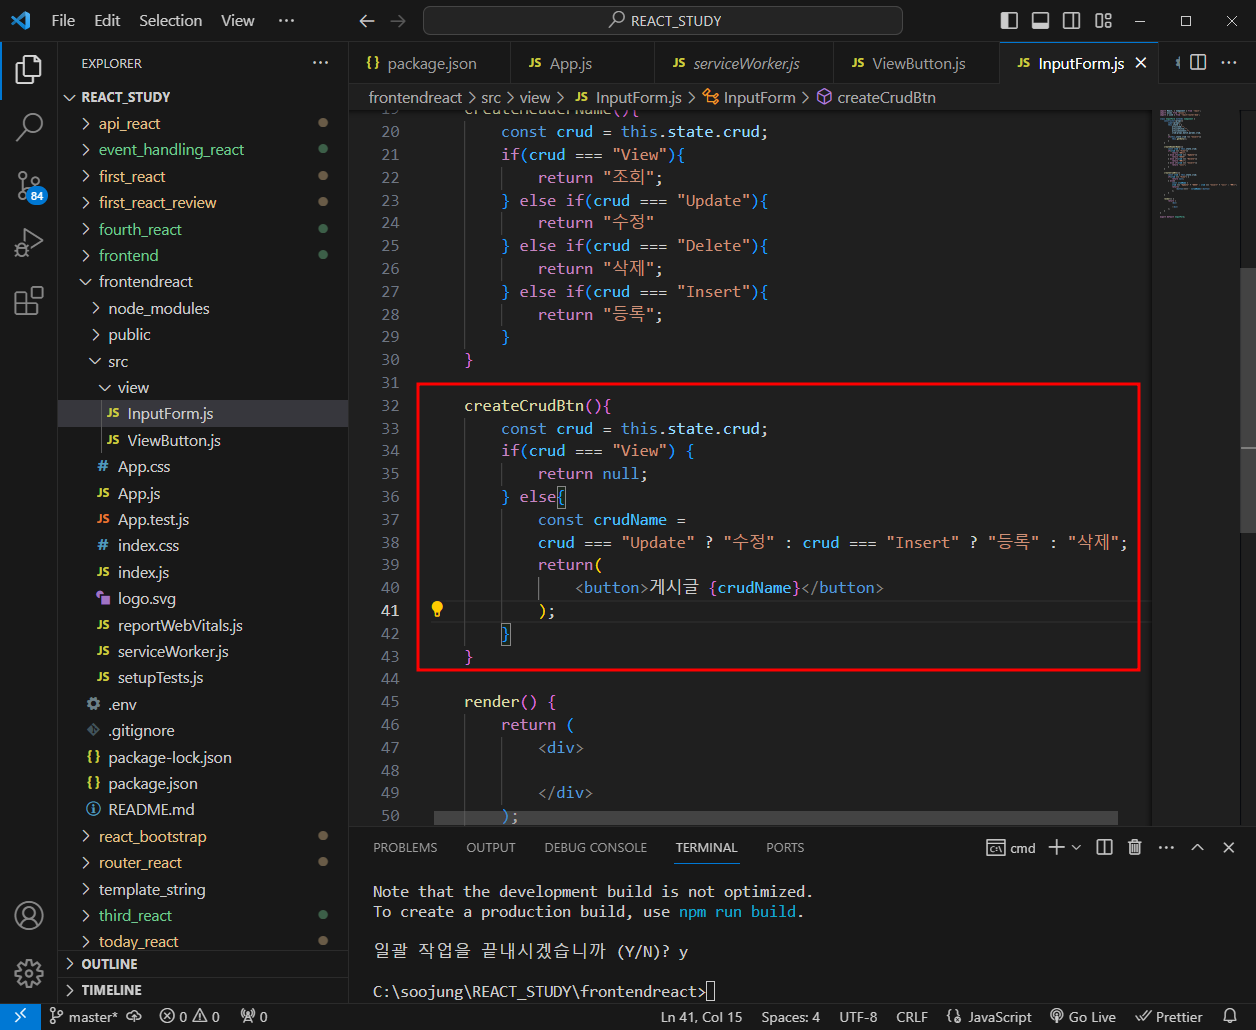Toggle the primary side bar layout icon
This screenshot has width=1256, height=1030.
pos(1009,21)
